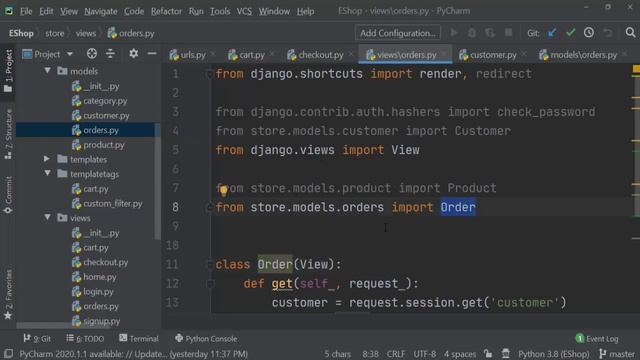This screenshot has height=360, width=640.
Task: Click the Run button in the toolbar
Action: tap(453, 33)
